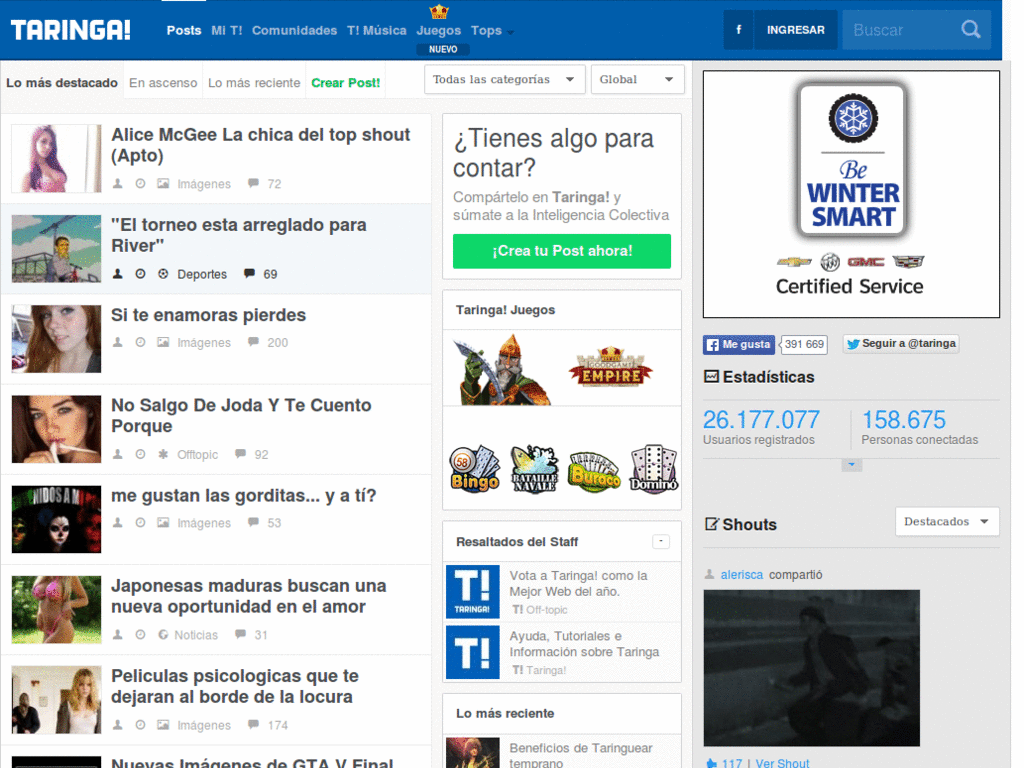Click T! logo beside Ayuda, Tutoriales
Viewport: 1024px width, 768px height.
point(473,652)
